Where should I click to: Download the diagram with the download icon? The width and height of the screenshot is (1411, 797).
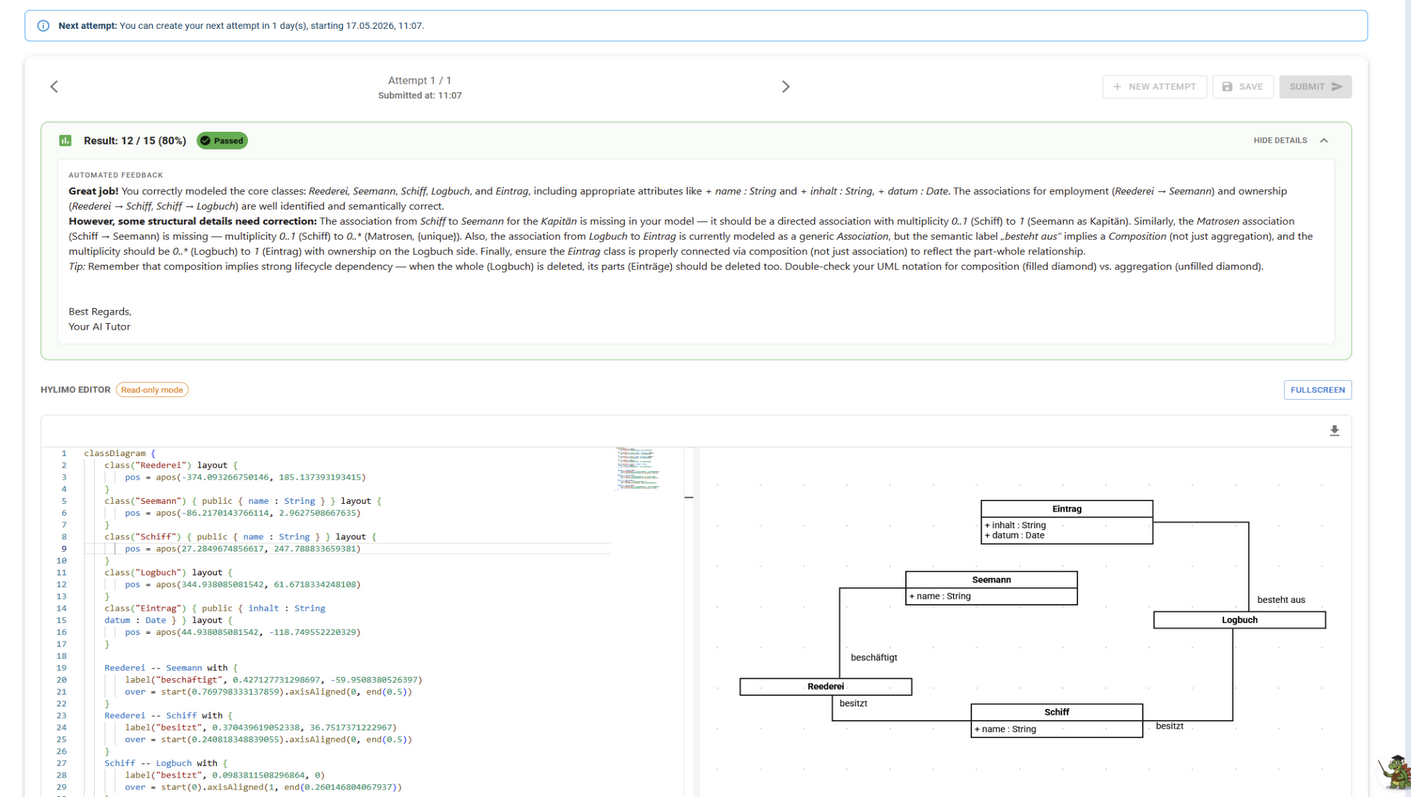(1334, 431)
